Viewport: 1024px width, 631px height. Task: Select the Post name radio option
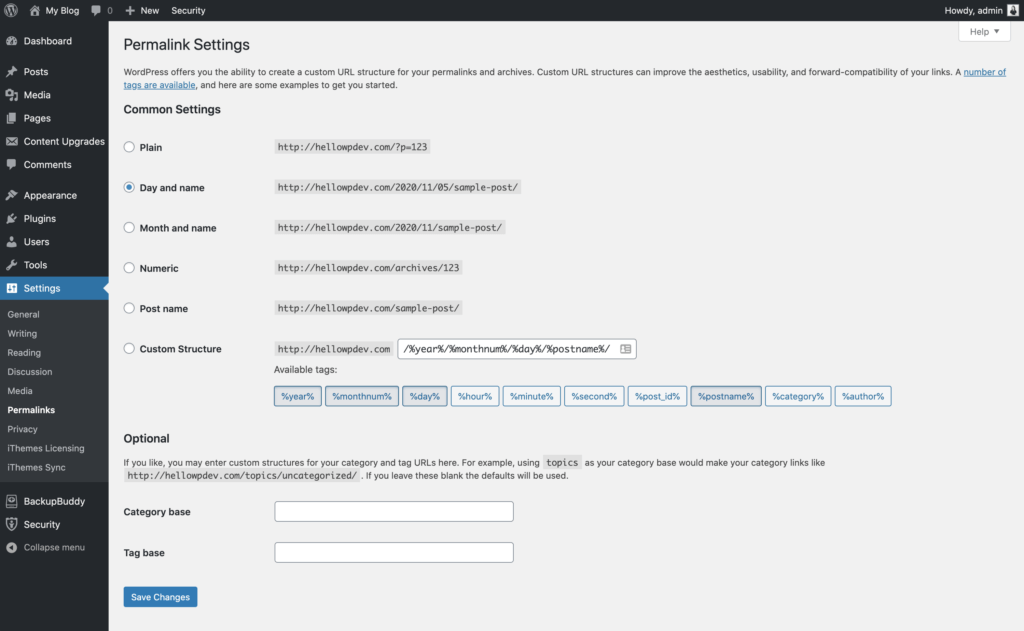click(129, 309)
